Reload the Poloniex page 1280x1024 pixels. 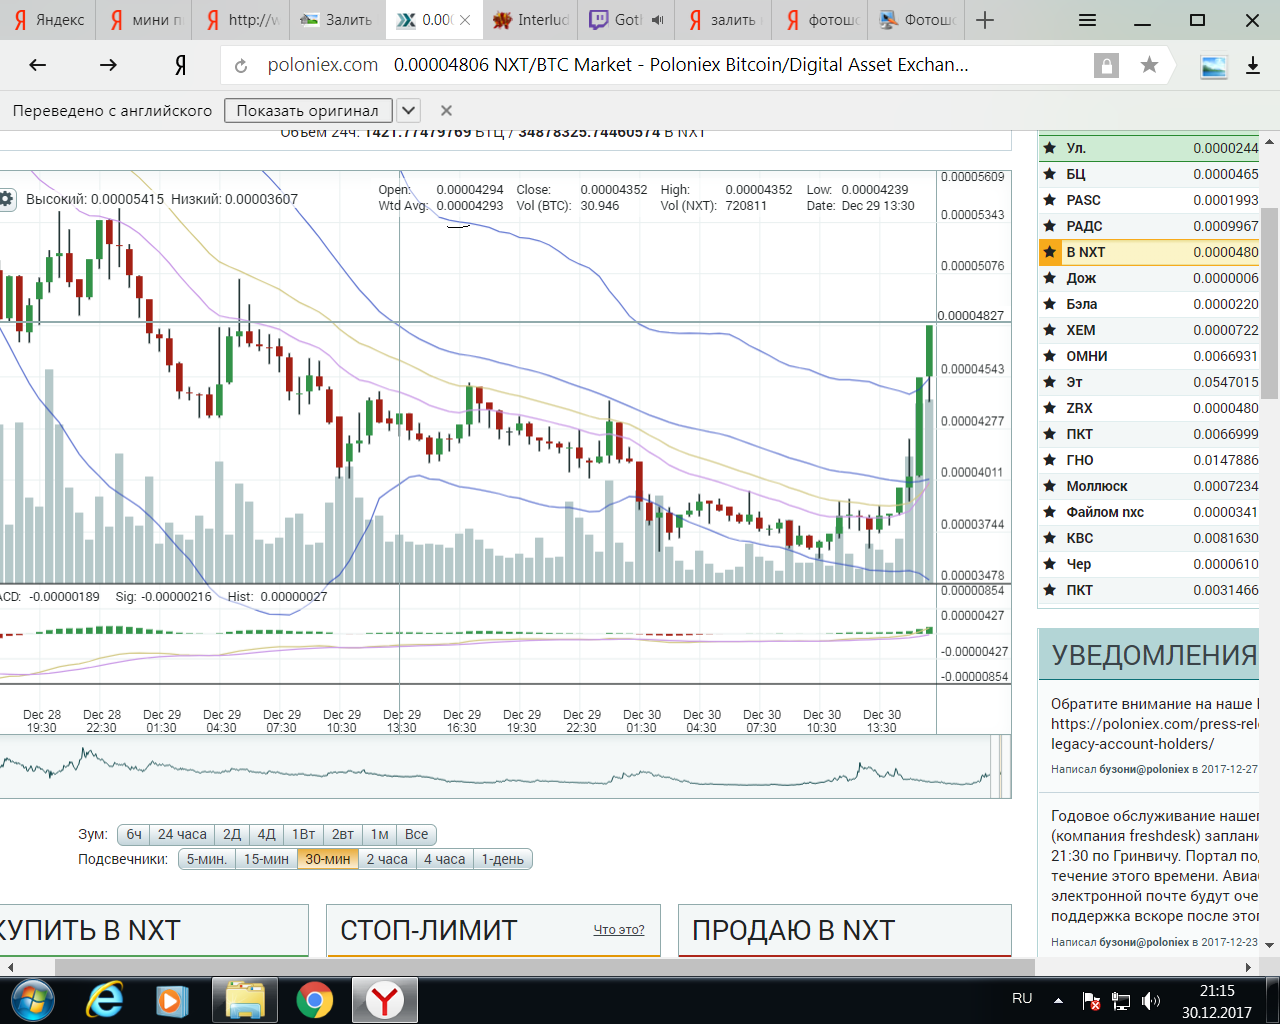pyautogui.click(x=241, y=66)
